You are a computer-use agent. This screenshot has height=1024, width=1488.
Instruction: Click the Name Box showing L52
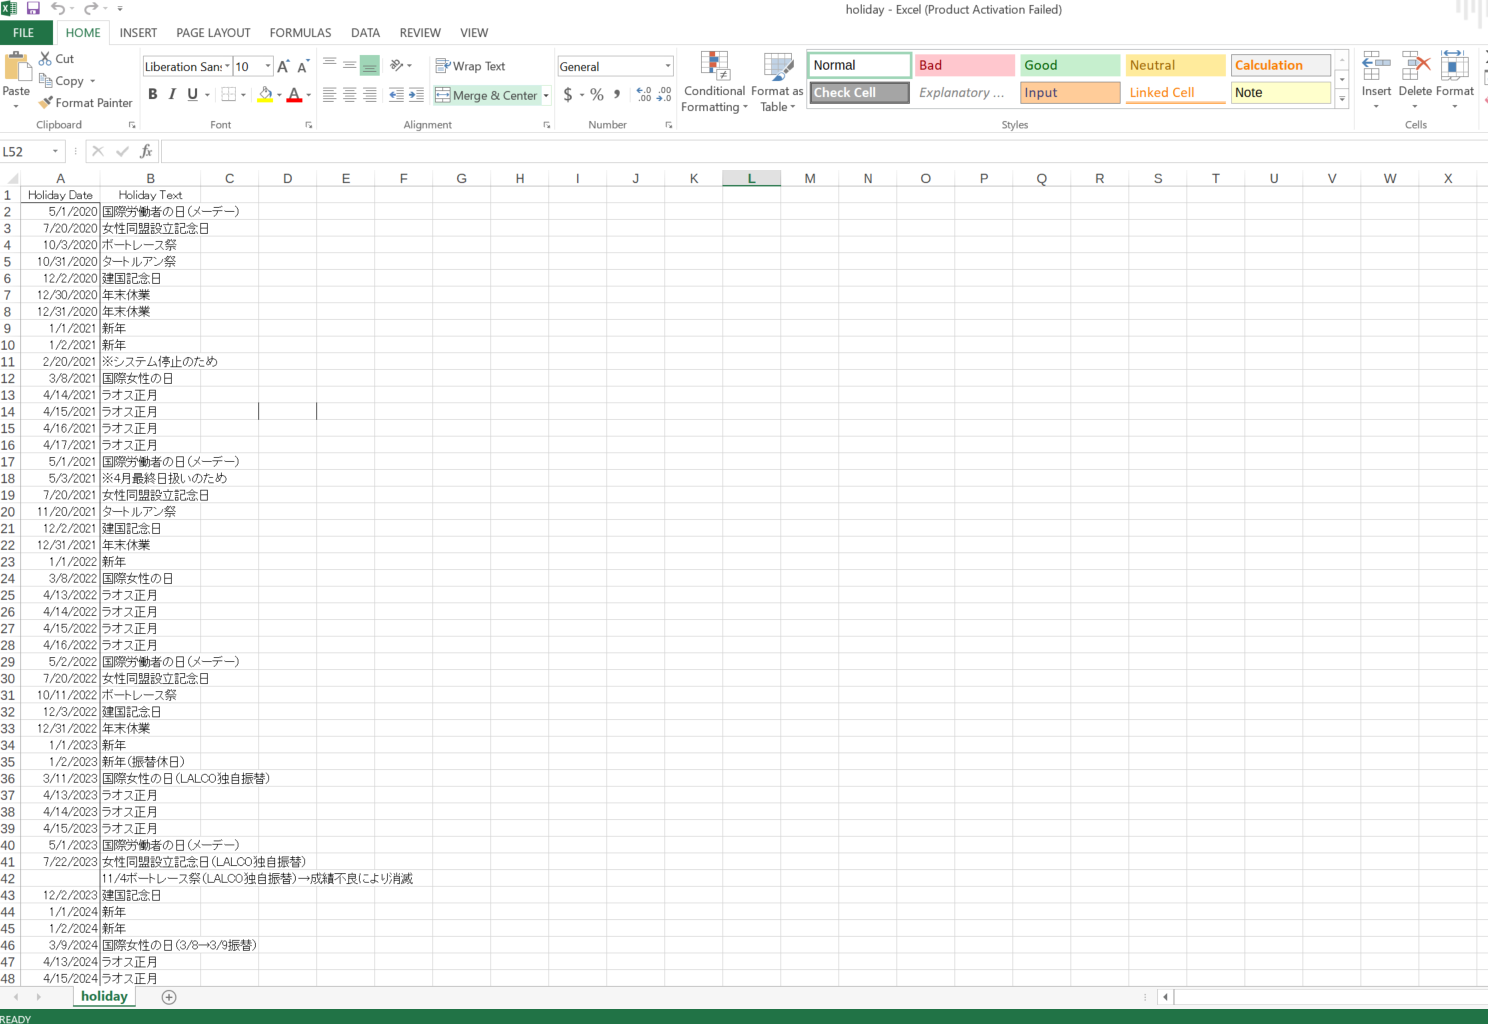(25, 151)
